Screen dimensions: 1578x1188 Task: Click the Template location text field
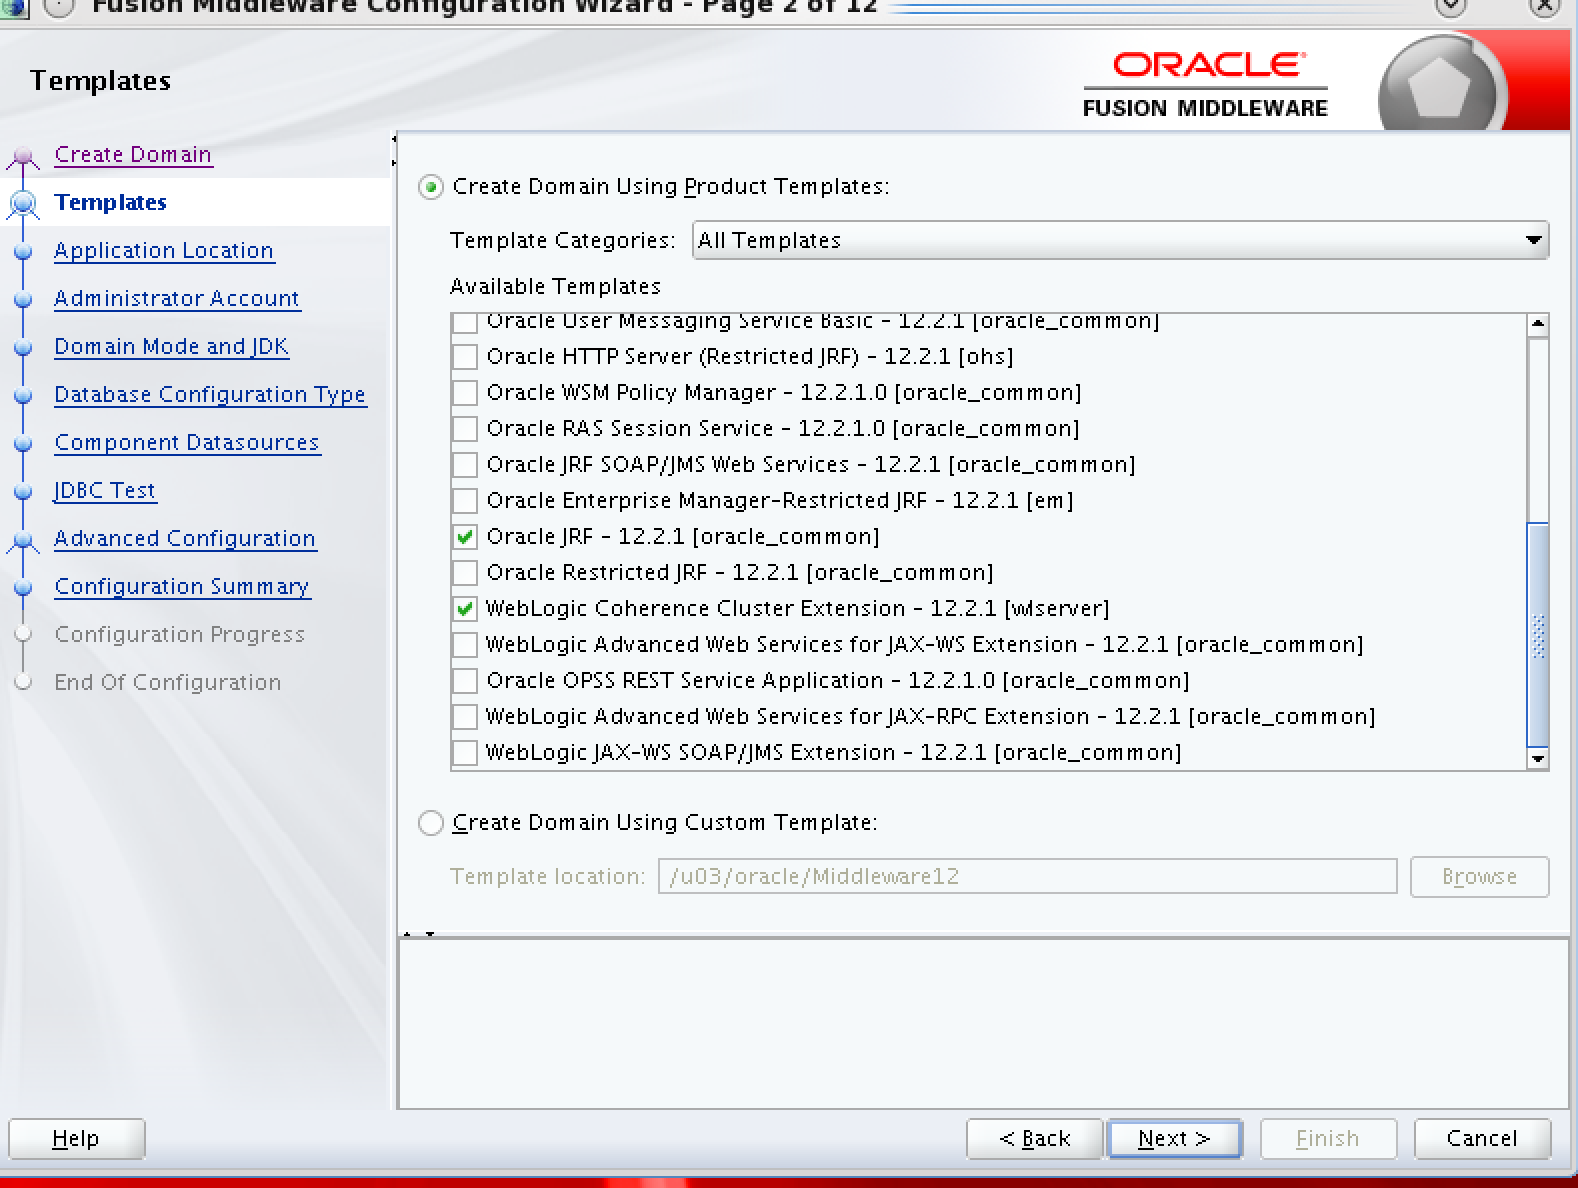[1027, 877]
